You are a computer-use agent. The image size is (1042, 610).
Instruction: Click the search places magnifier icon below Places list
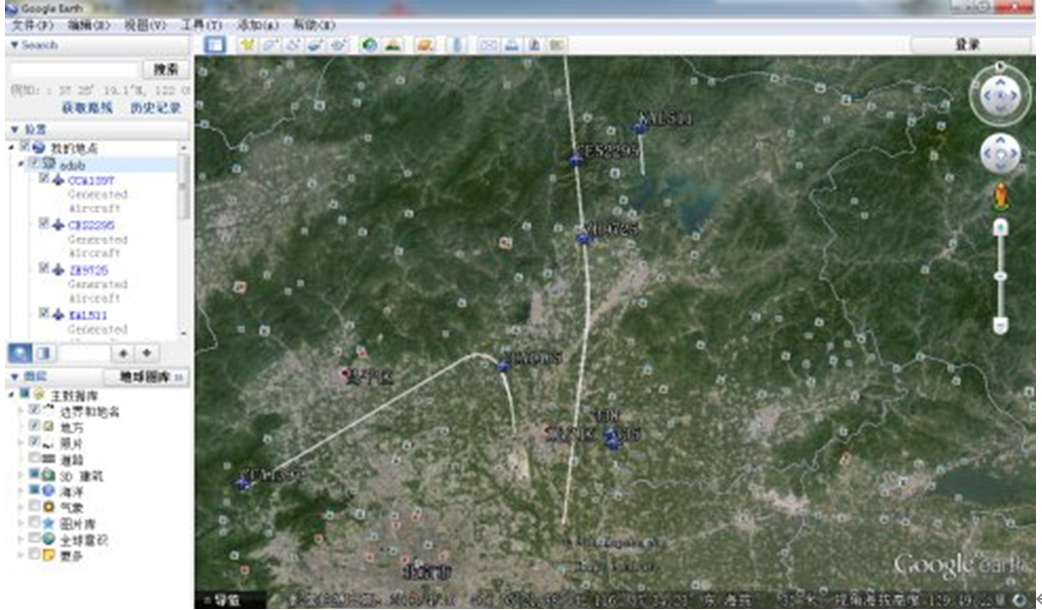tap(19, 353)
